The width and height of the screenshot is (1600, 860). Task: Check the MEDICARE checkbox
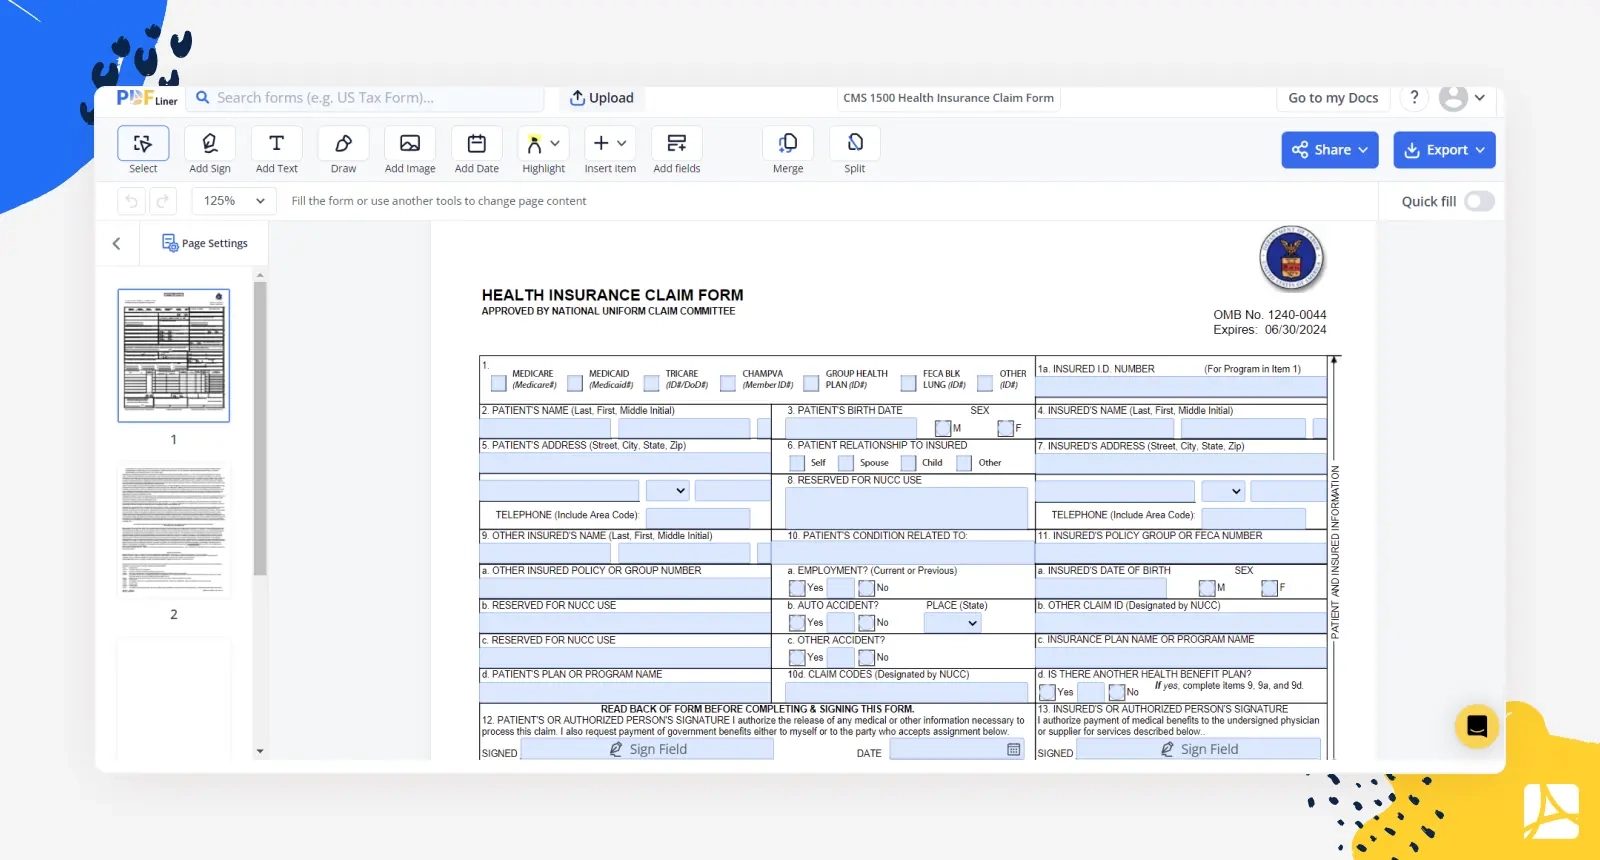[x=499, y=383]
